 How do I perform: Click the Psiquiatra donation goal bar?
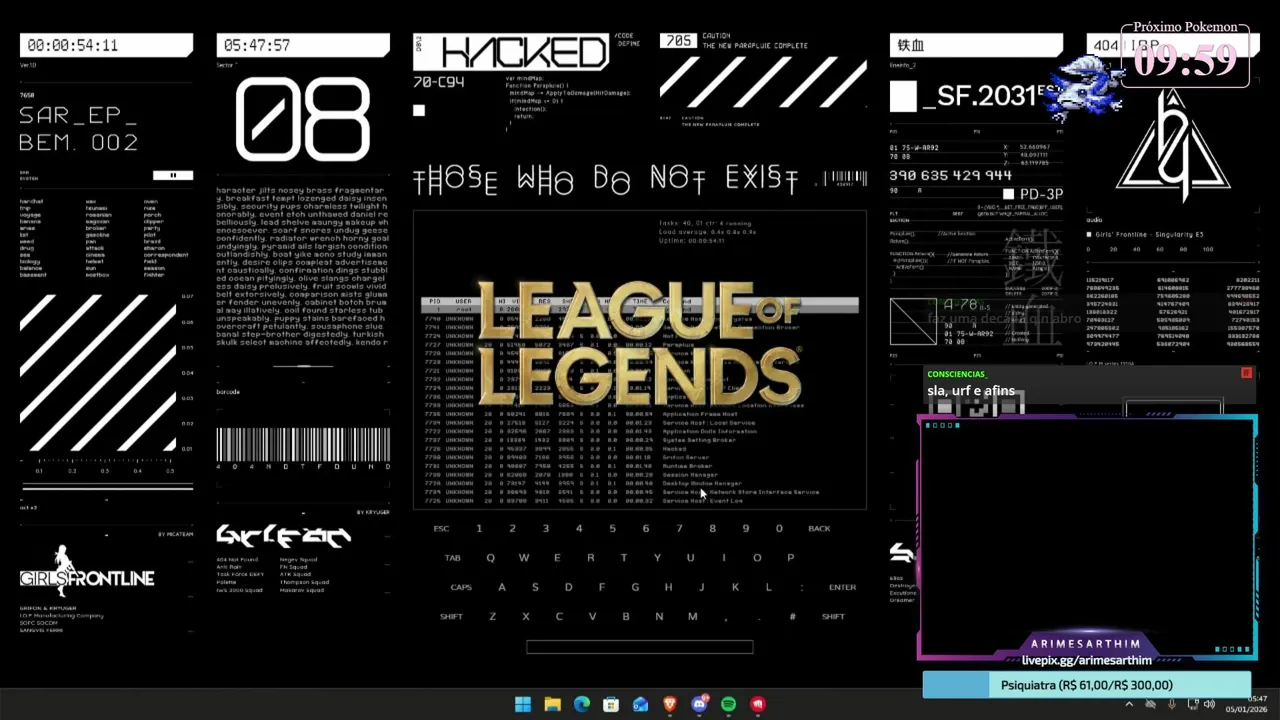point(1086,685)
